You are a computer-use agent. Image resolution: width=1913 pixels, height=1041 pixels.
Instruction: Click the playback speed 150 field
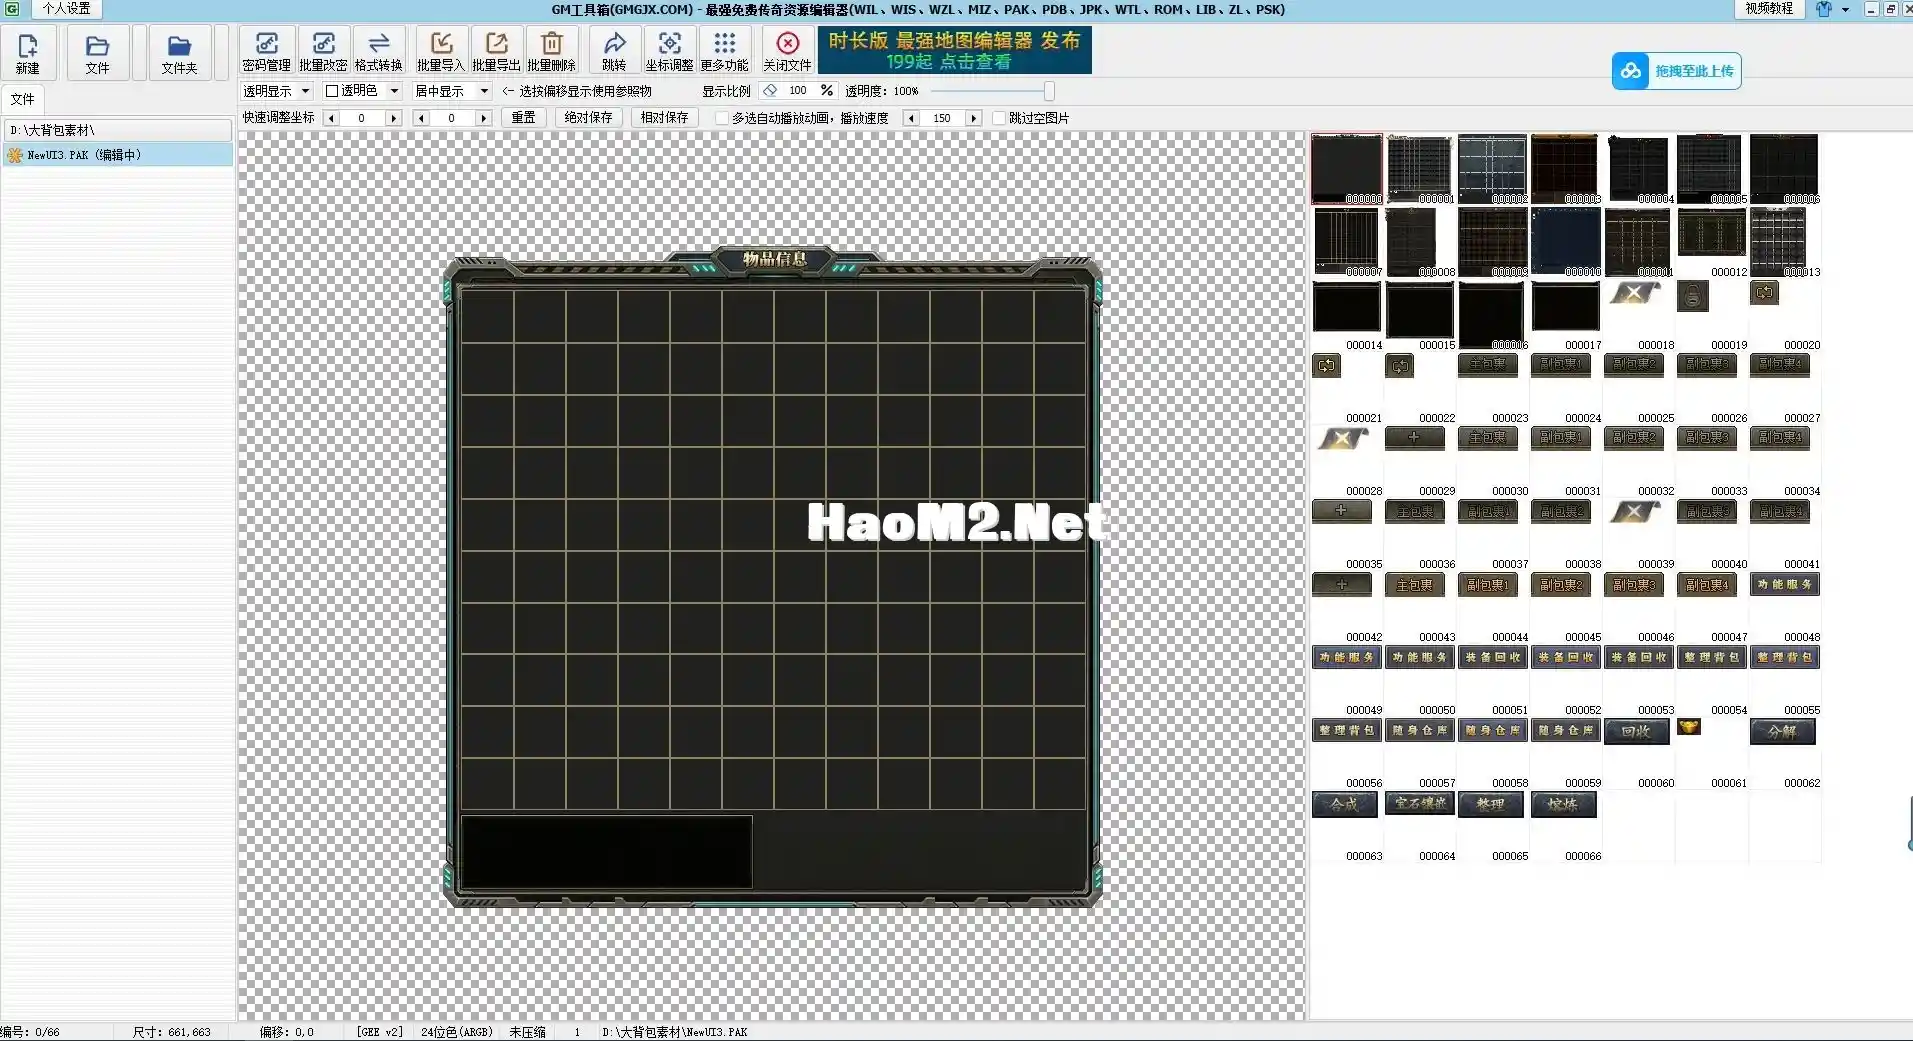pos(941,118)
